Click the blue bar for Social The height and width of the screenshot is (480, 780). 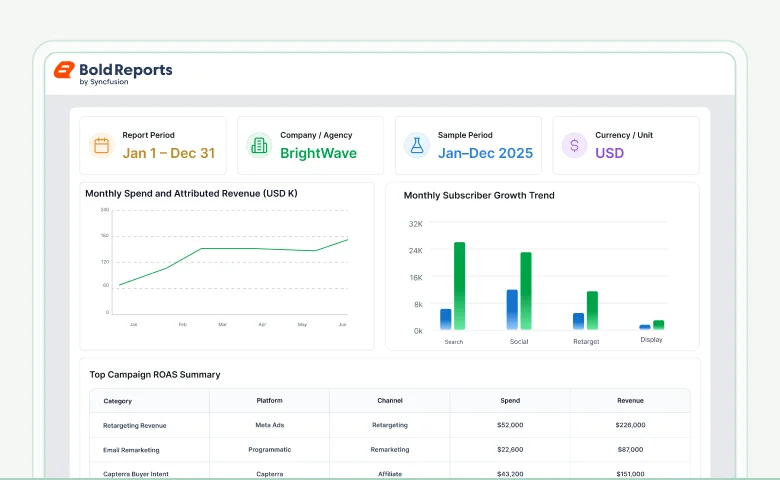(512, 309)
